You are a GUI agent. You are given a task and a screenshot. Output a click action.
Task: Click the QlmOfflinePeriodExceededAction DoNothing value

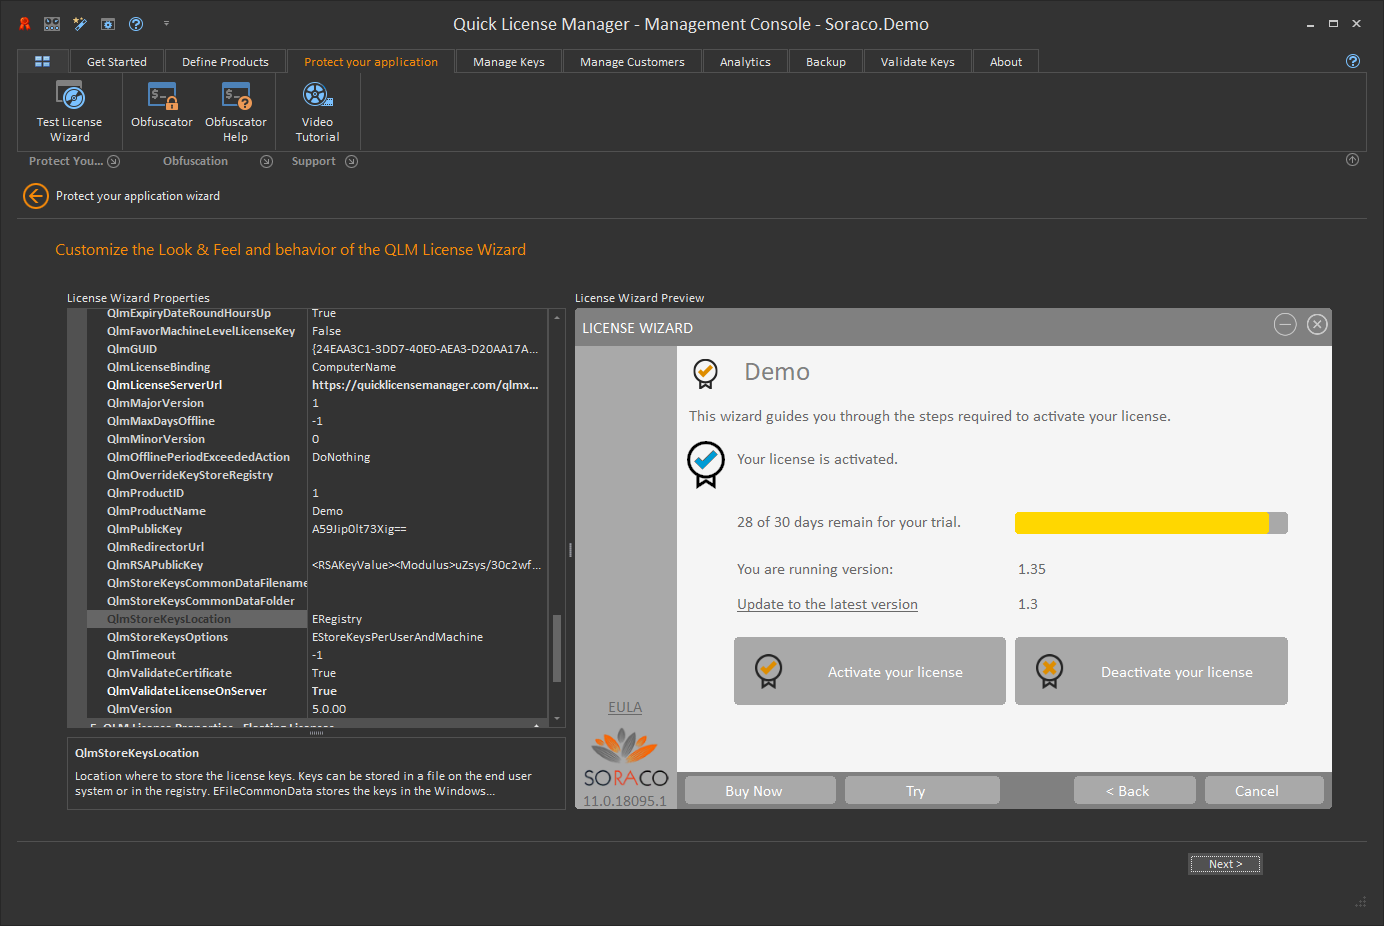427,457
